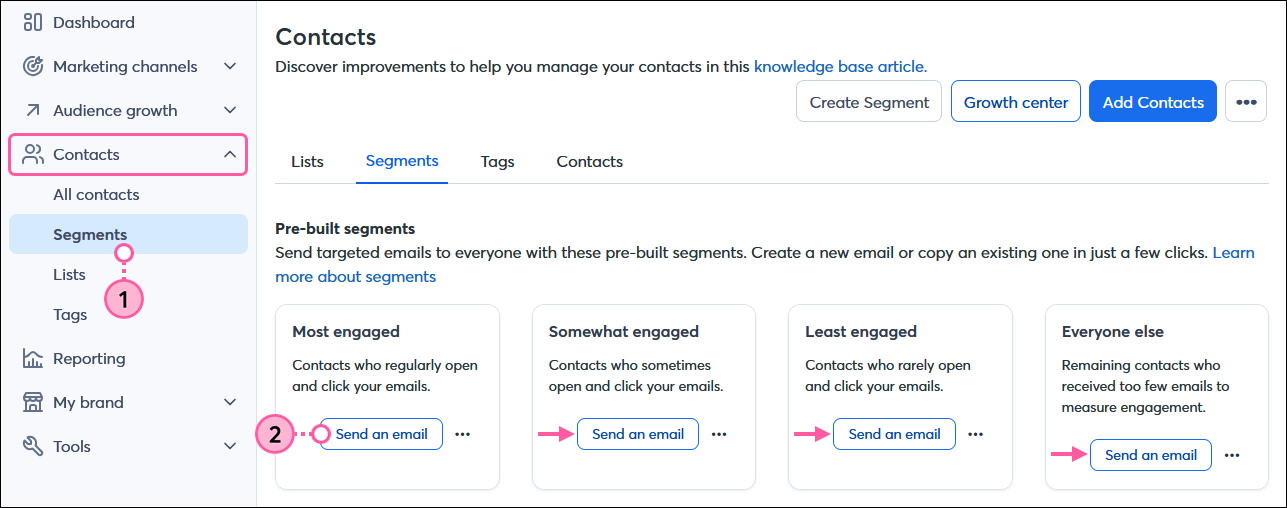The image size is (1287, 508).
Task: Collapse the Contacts section chevron
Action: [230, 154]
